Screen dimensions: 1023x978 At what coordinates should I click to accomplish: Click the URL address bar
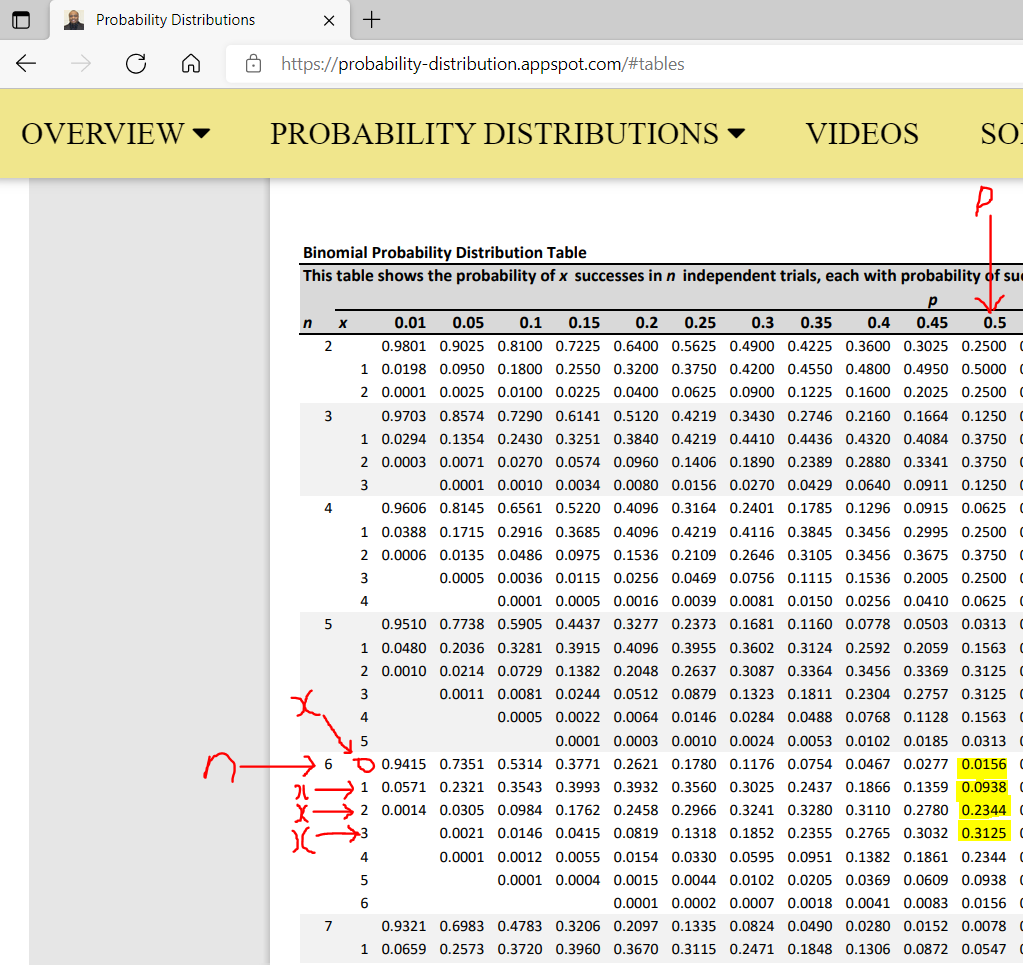point(620,64)
